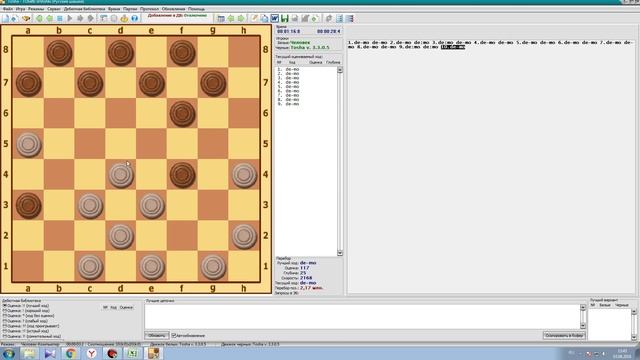Select the highlighted move 10 in notation
640x360 pixels.
pos(453,47)
